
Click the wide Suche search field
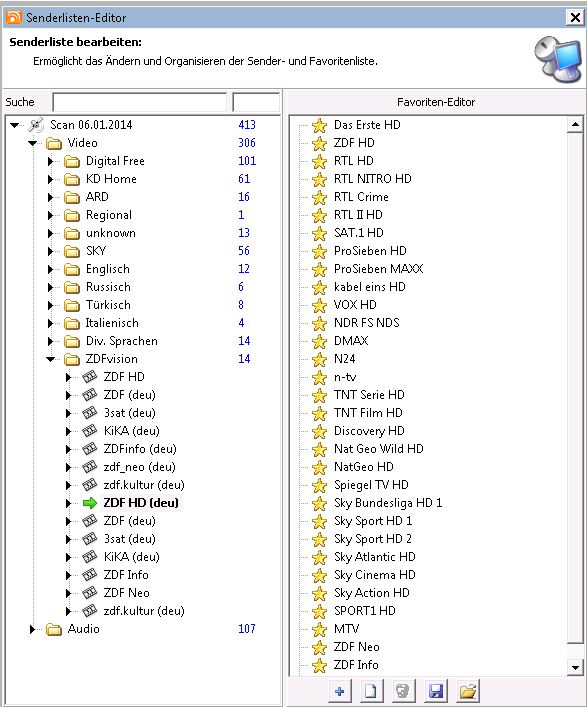pos(140,102)
